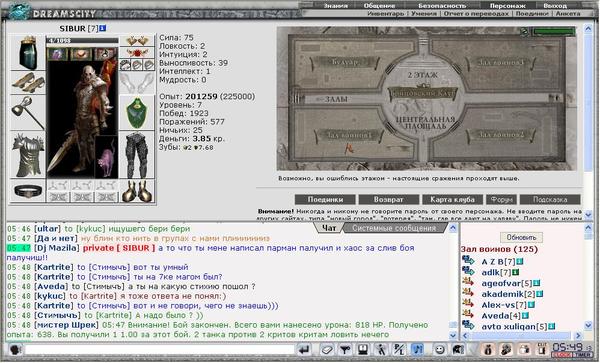Image resolution: width=600 pixels, height=363 pixels.
Task: Click the funnel filter icon in chat toolbar
Action: point(345,349)
